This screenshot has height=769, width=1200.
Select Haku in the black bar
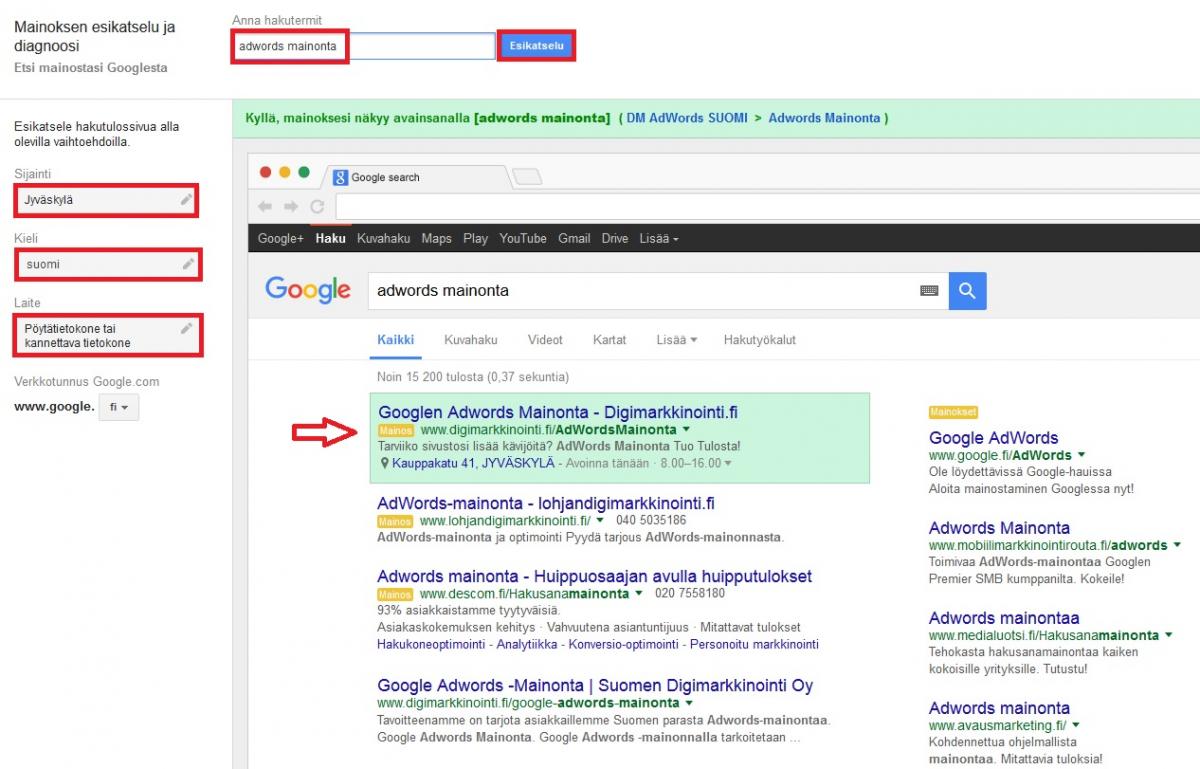click(330, 239)
